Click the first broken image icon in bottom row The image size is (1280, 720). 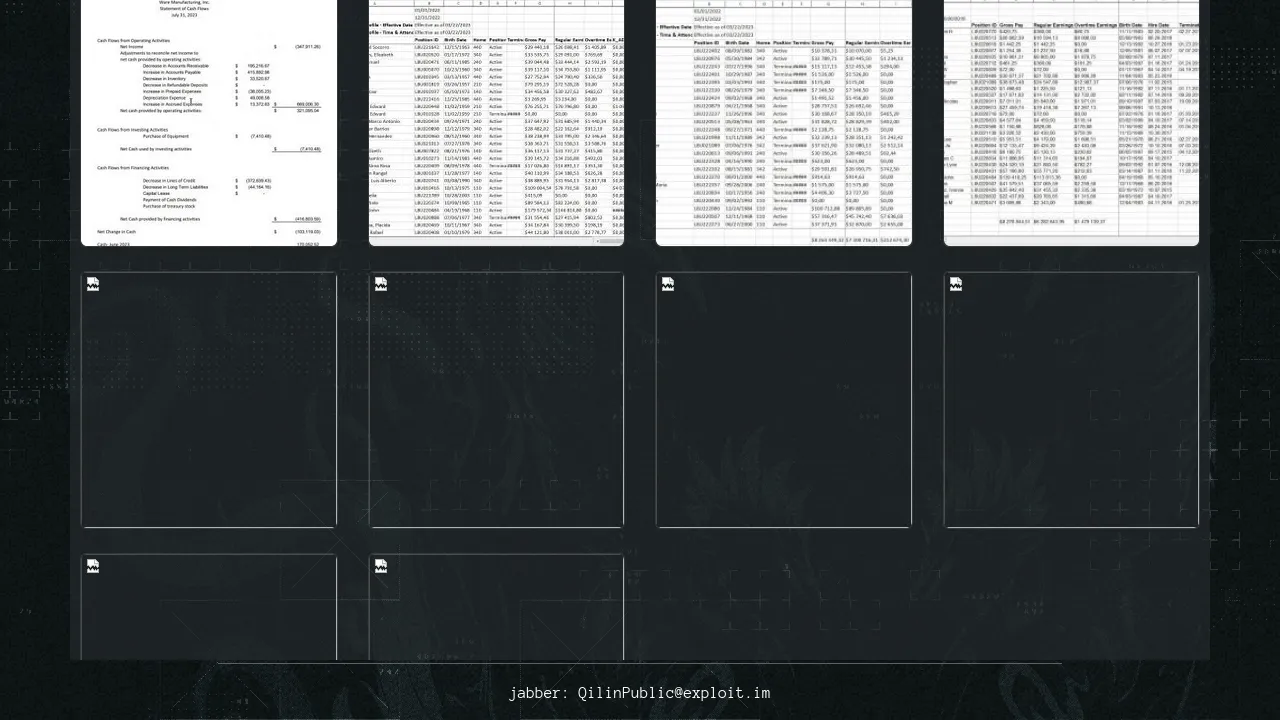click(93, 567)
